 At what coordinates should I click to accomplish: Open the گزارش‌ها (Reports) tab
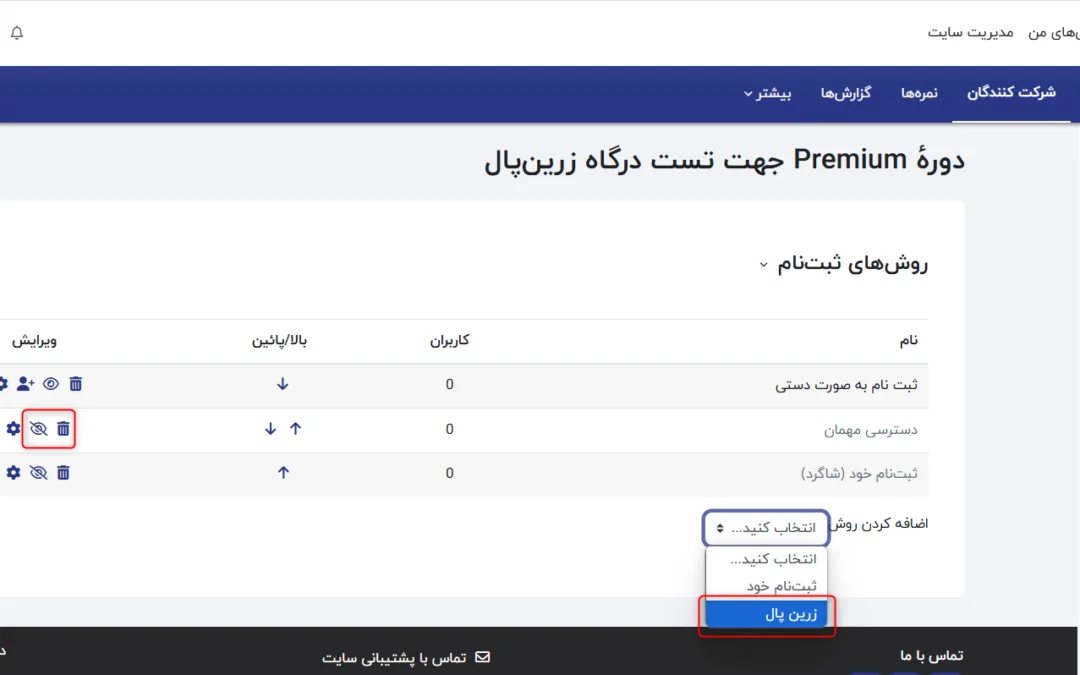pyautogui.click(x=846, y=93)
